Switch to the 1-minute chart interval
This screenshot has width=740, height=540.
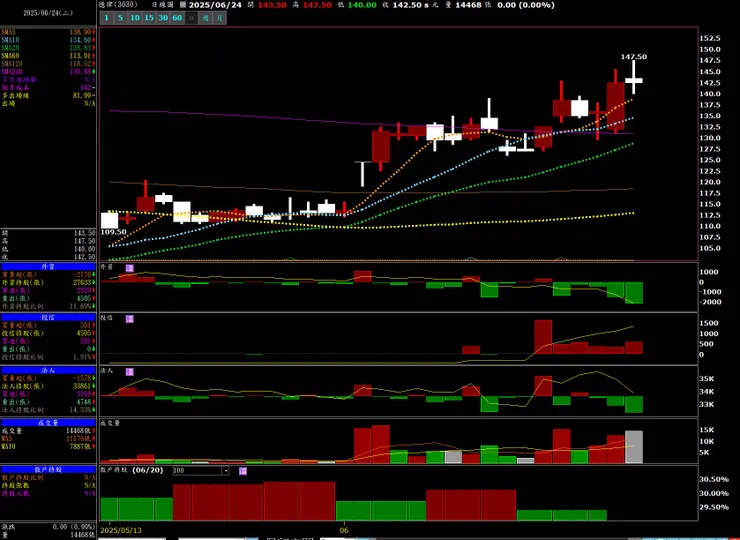[107, 18]
